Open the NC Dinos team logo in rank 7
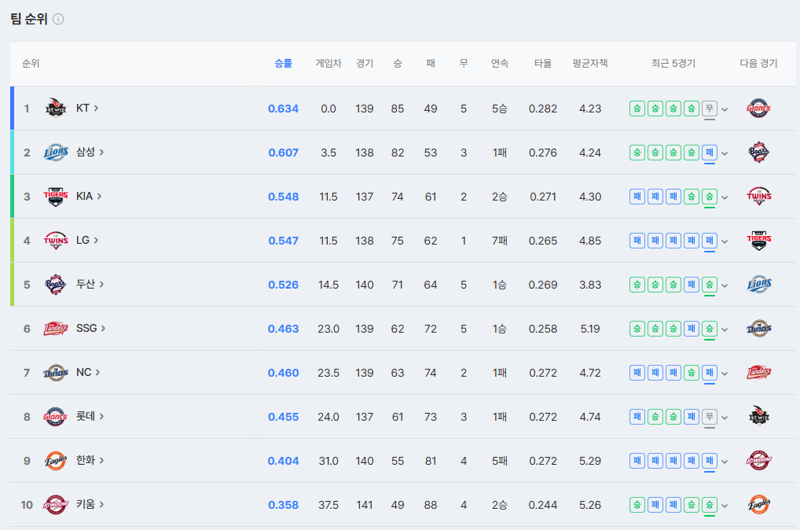The image size is (800, 530). pyautogui.click(x=56, y=372)
